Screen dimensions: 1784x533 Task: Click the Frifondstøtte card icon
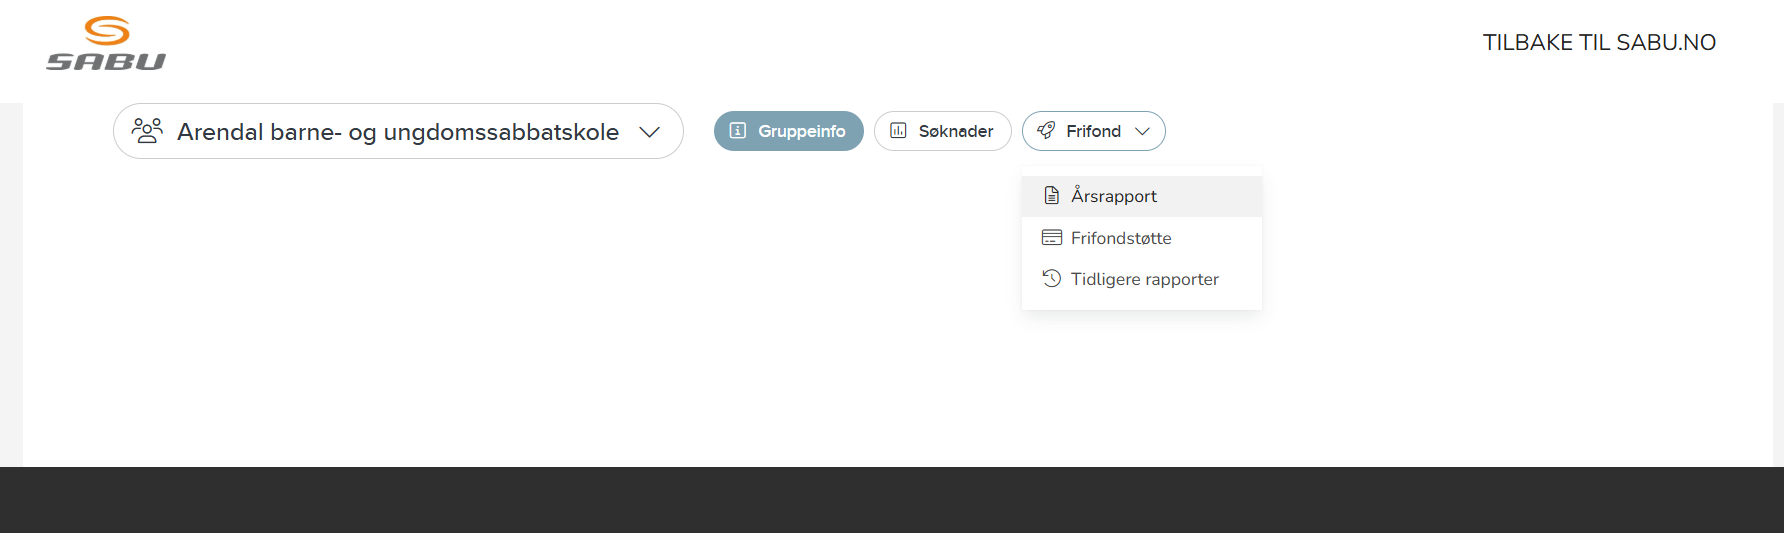point(1051,238)
